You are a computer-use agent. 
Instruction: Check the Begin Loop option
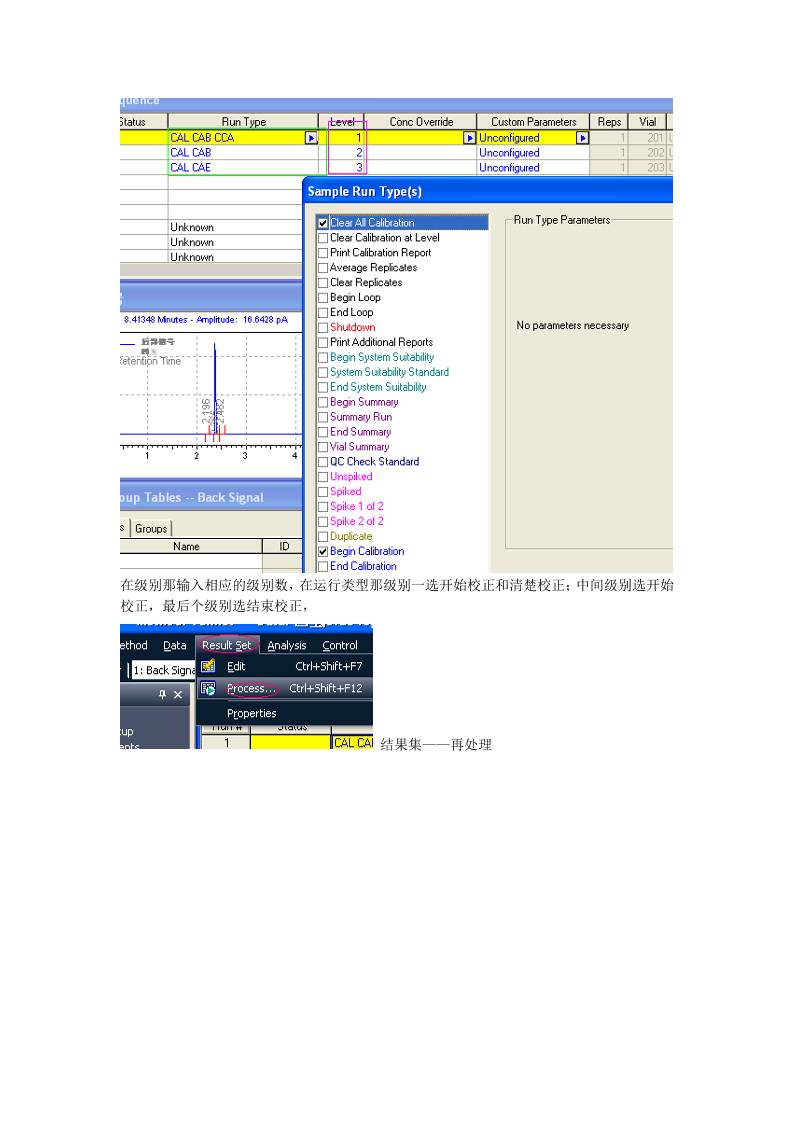pyautogui.click(x=323, y=298)
